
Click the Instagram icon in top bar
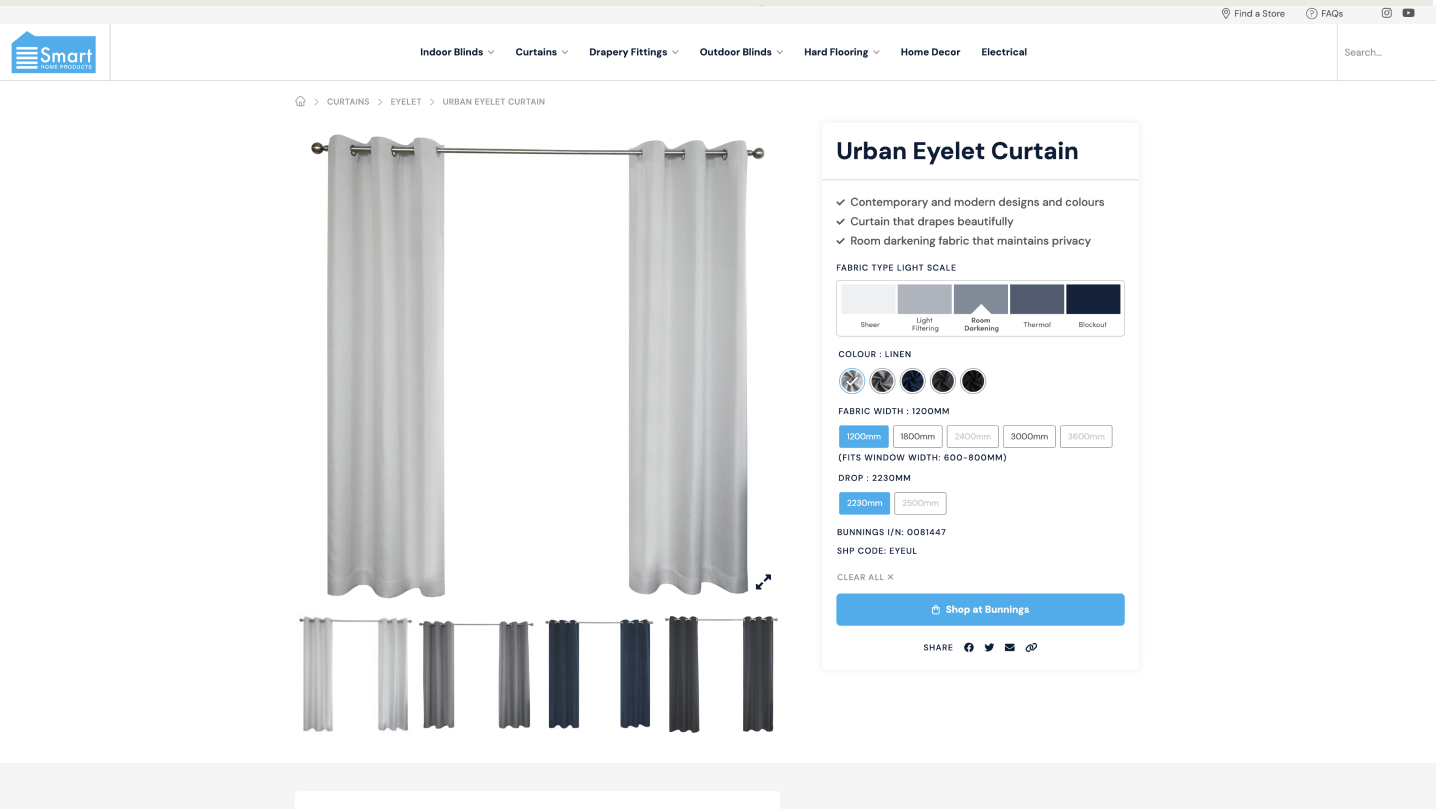click(x=1386, y=13)
